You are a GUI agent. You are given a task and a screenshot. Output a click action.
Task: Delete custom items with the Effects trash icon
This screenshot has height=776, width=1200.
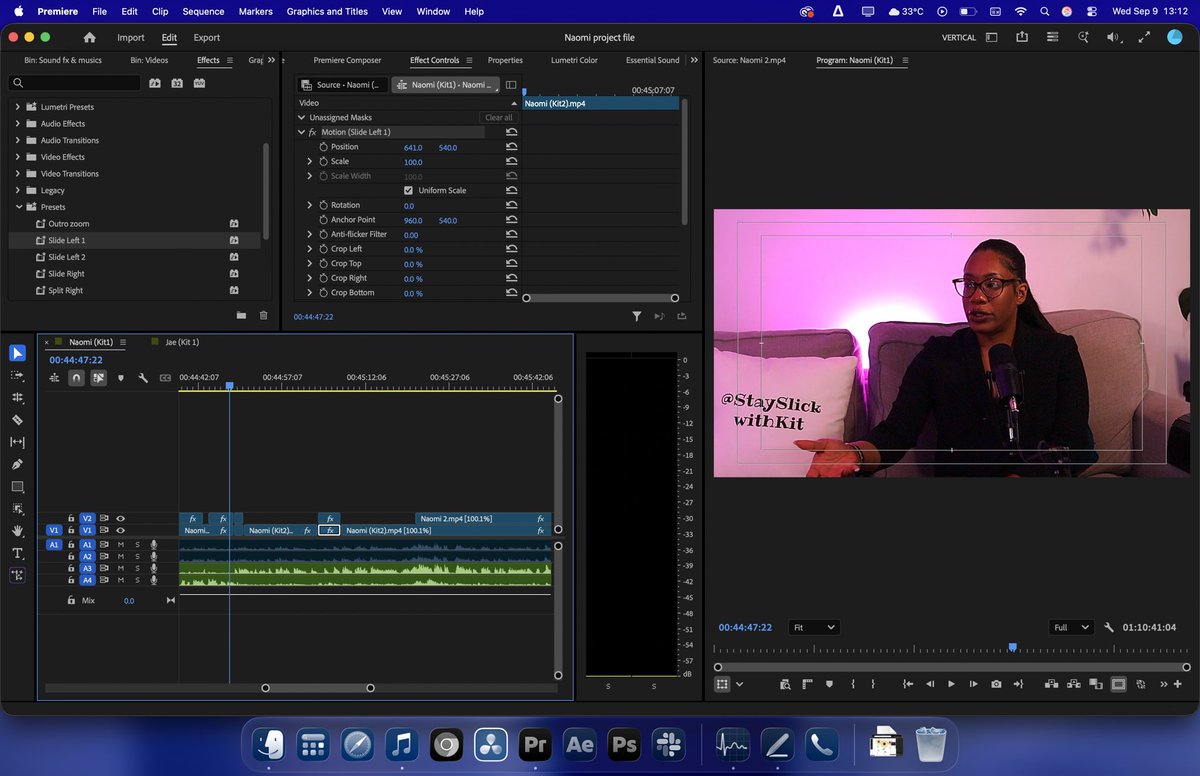point(264,315)
